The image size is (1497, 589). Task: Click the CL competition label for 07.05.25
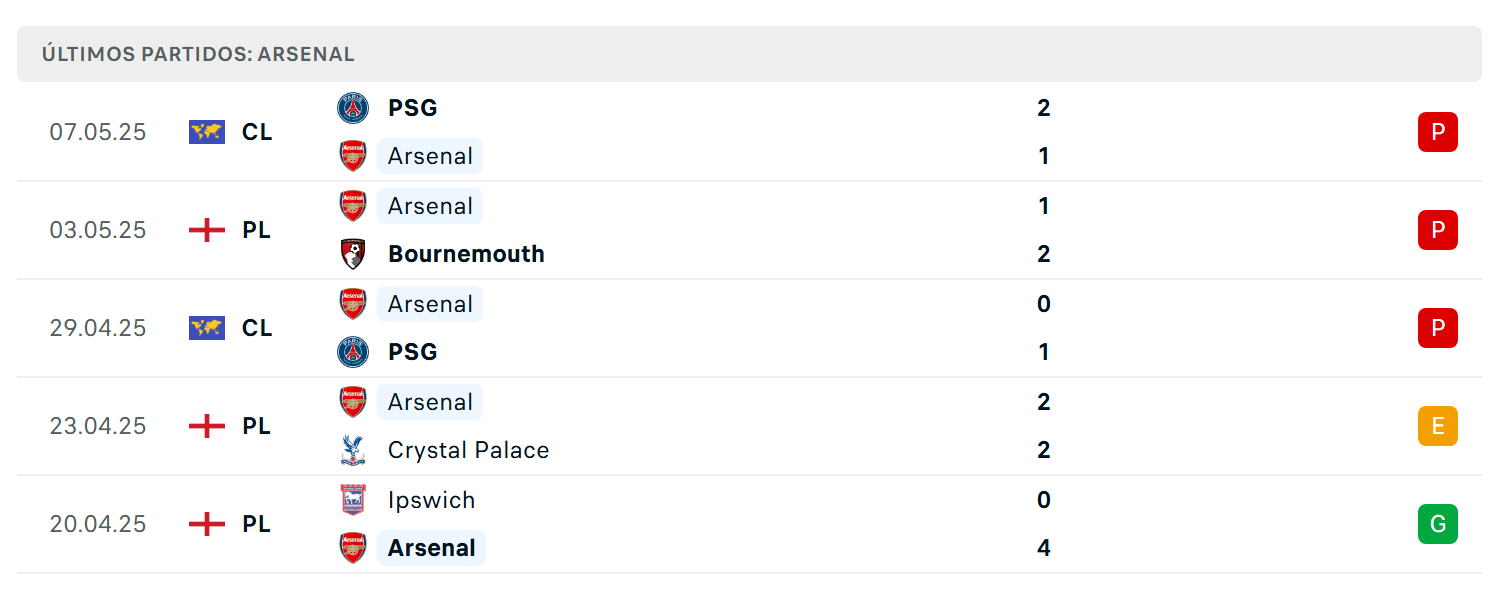257,132
